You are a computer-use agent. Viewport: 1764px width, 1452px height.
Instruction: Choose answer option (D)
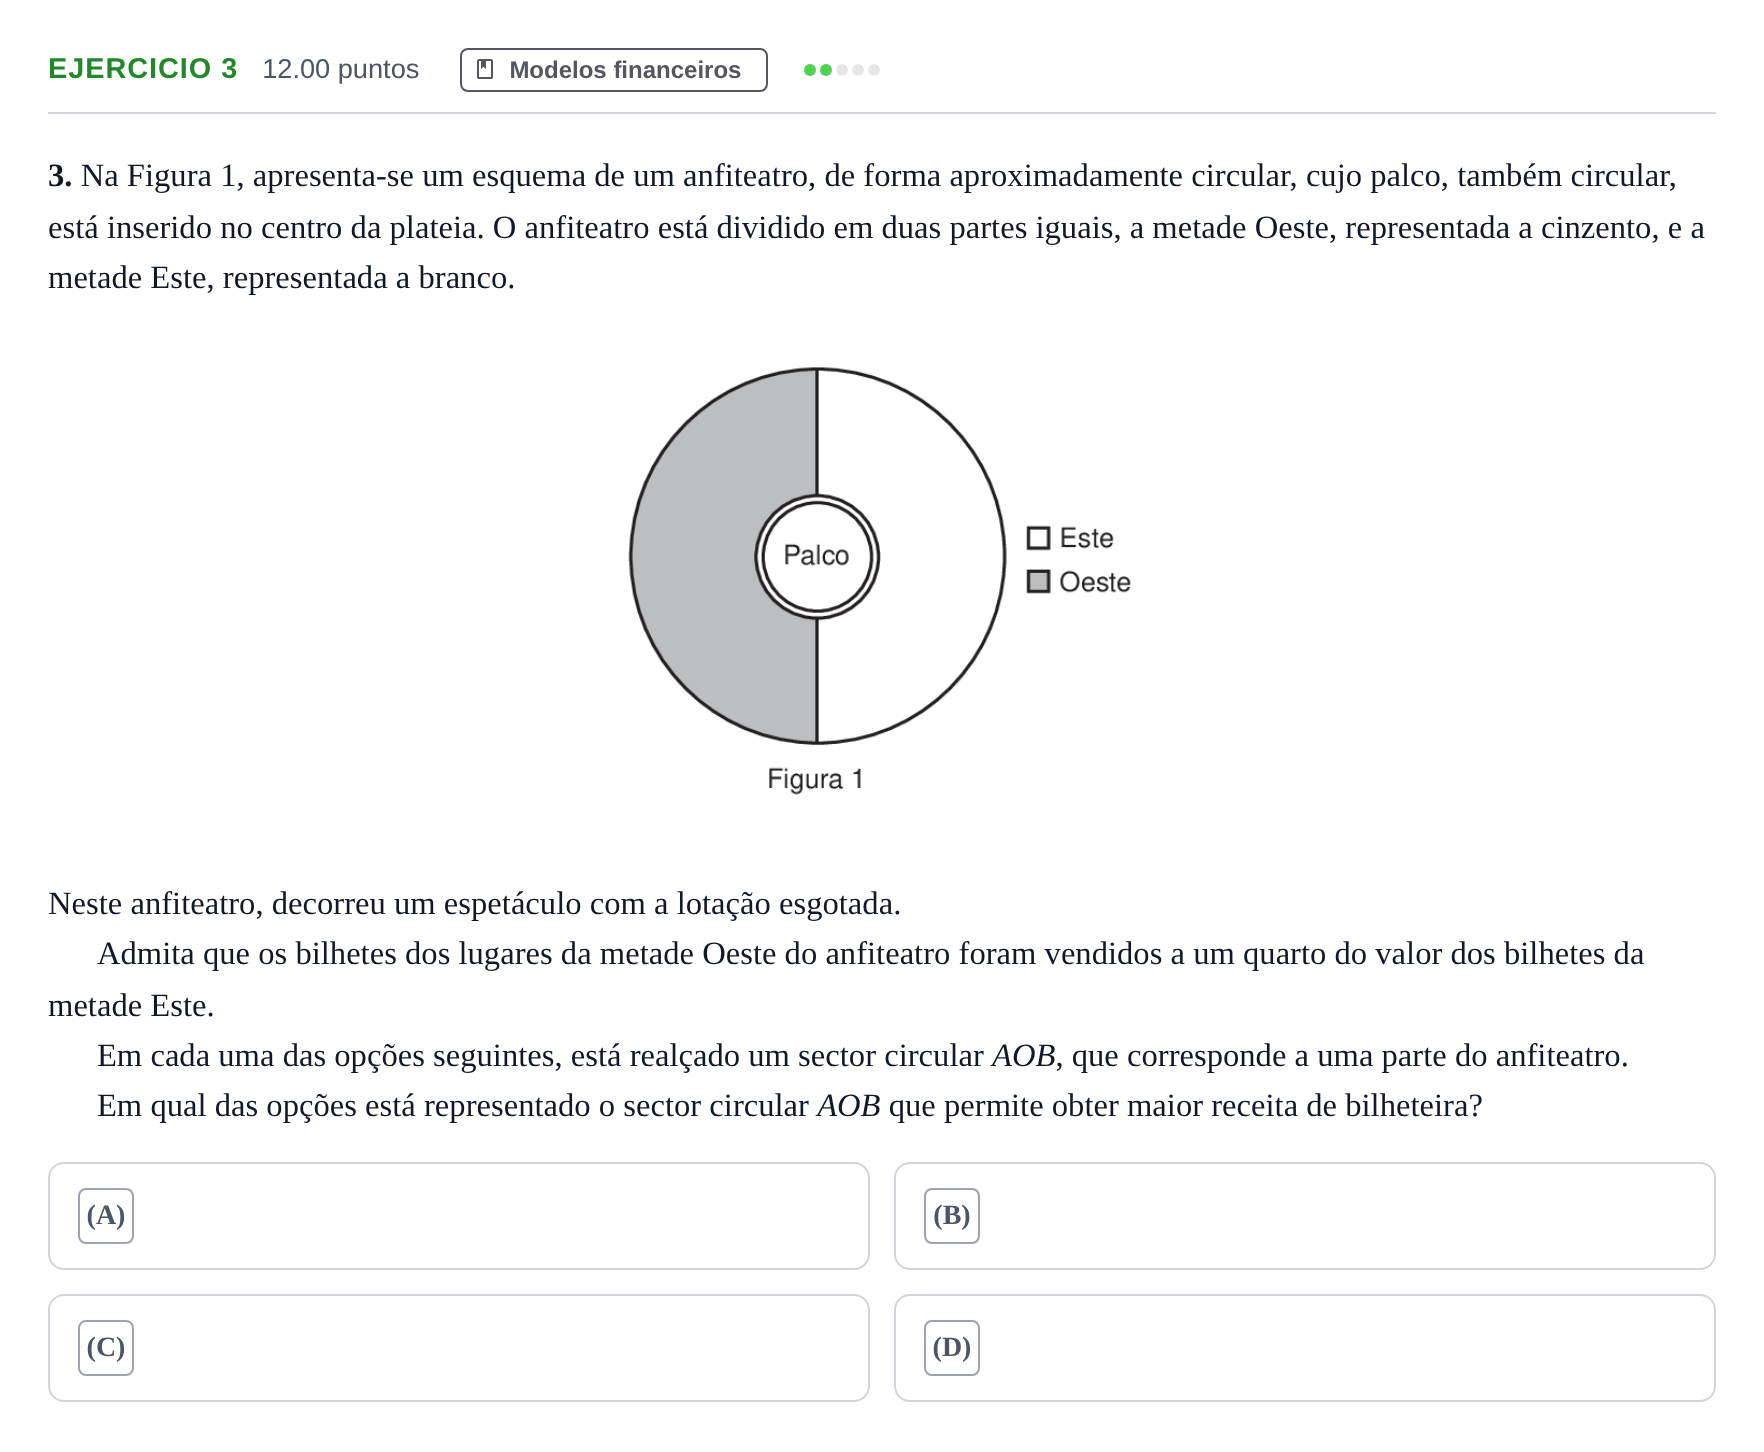(1304, 1347)
